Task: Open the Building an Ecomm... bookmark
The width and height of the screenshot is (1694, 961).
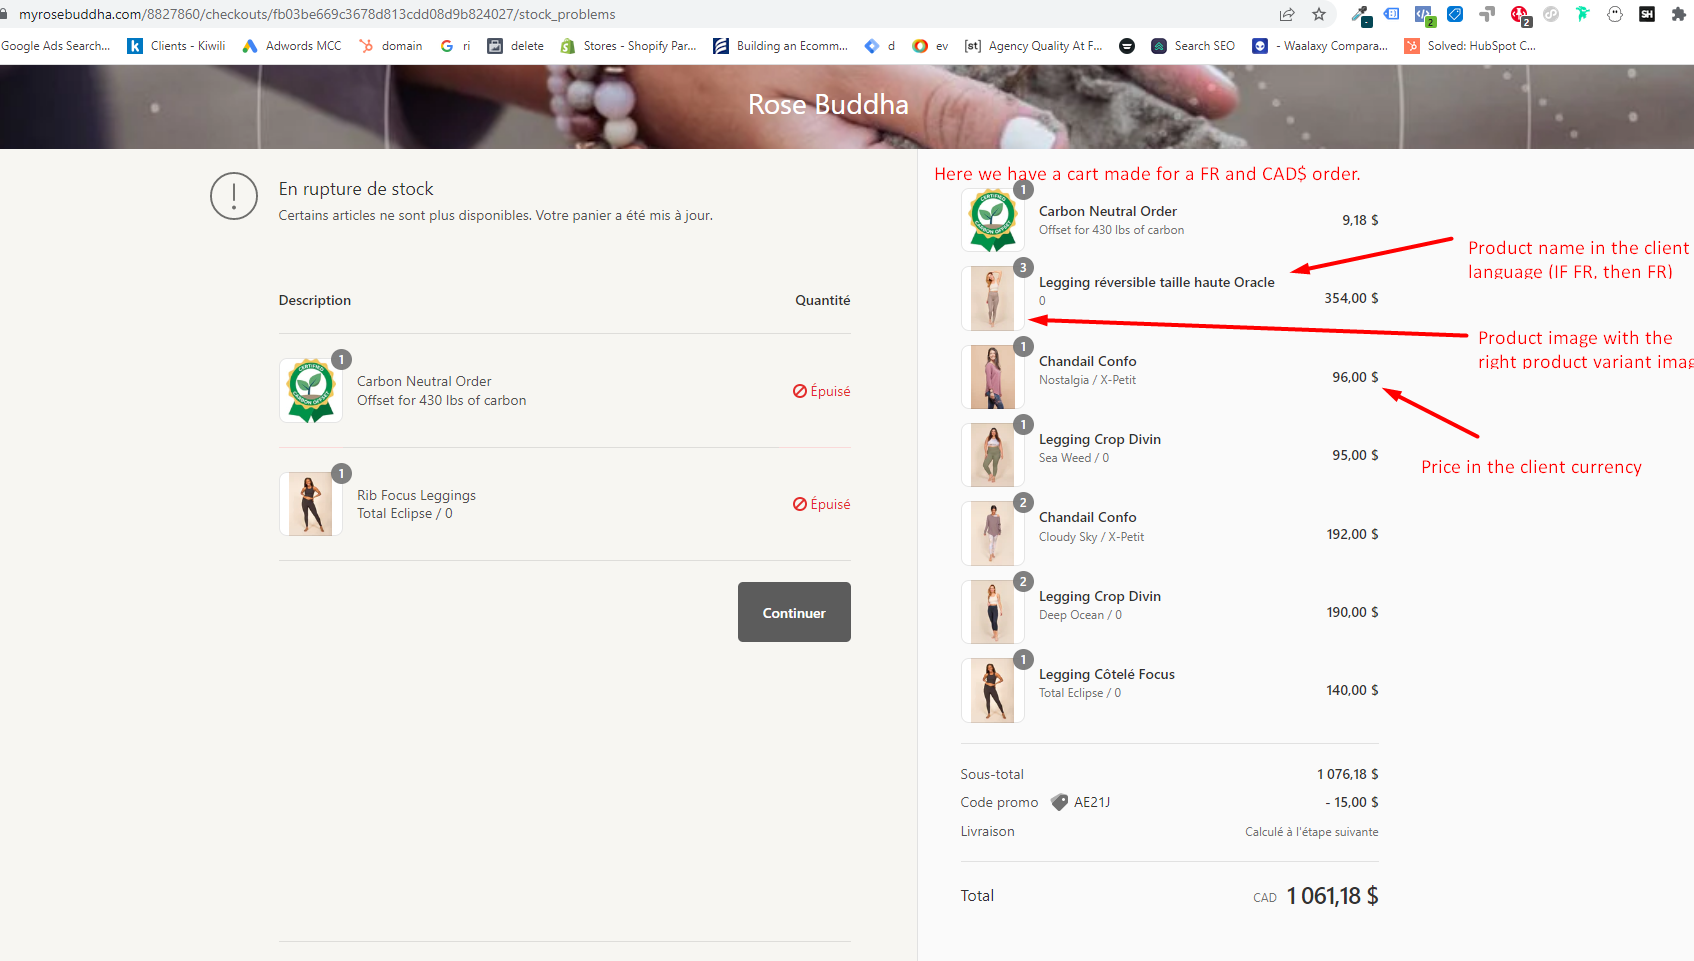Action: (x=781, y=46)
